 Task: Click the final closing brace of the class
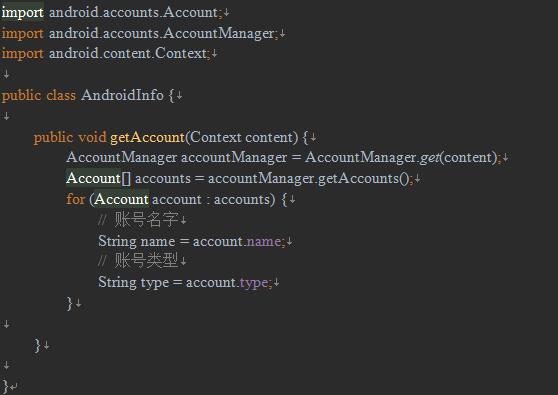tap(5, 386)
